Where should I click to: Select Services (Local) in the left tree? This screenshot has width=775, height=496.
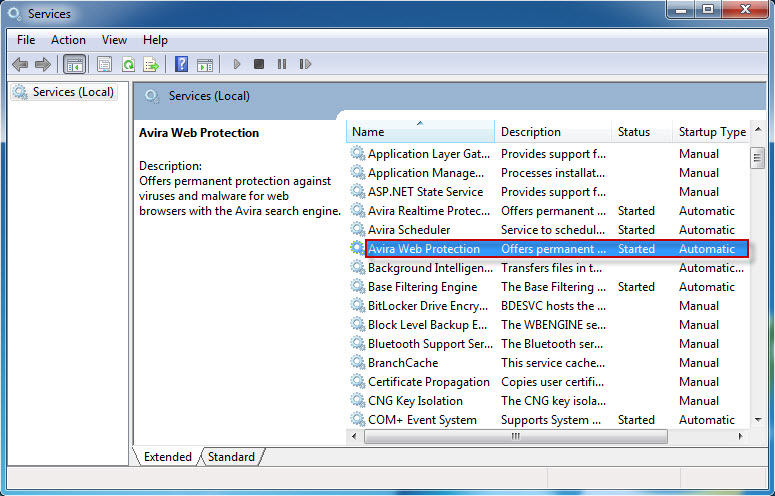[64, 92]
